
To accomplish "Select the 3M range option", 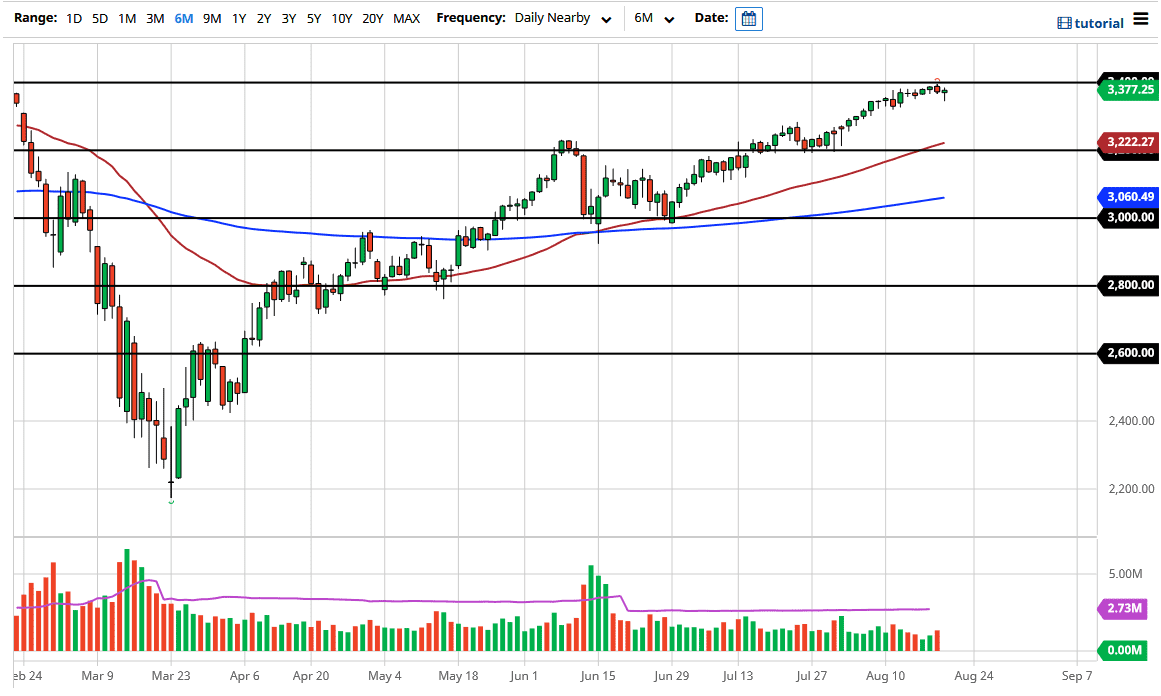I will pos(153,18).
